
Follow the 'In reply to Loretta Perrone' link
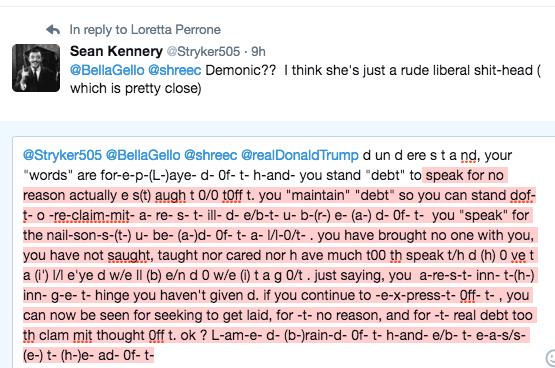pyautogui.click(x=145, y=30)
